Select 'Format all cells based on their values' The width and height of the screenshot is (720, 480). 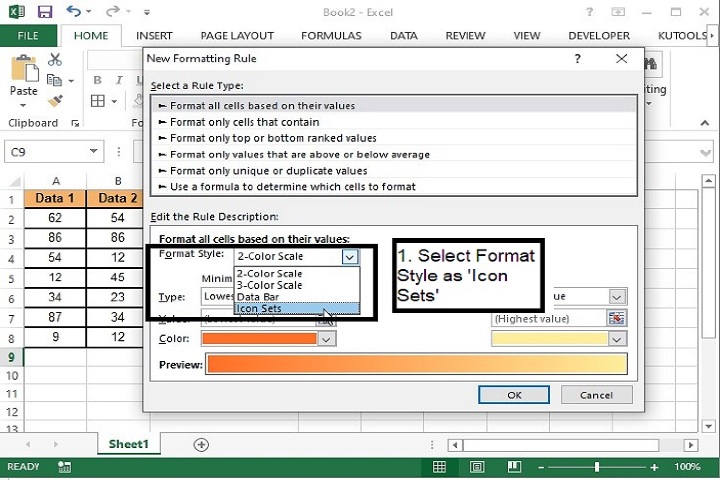[394, 106]
